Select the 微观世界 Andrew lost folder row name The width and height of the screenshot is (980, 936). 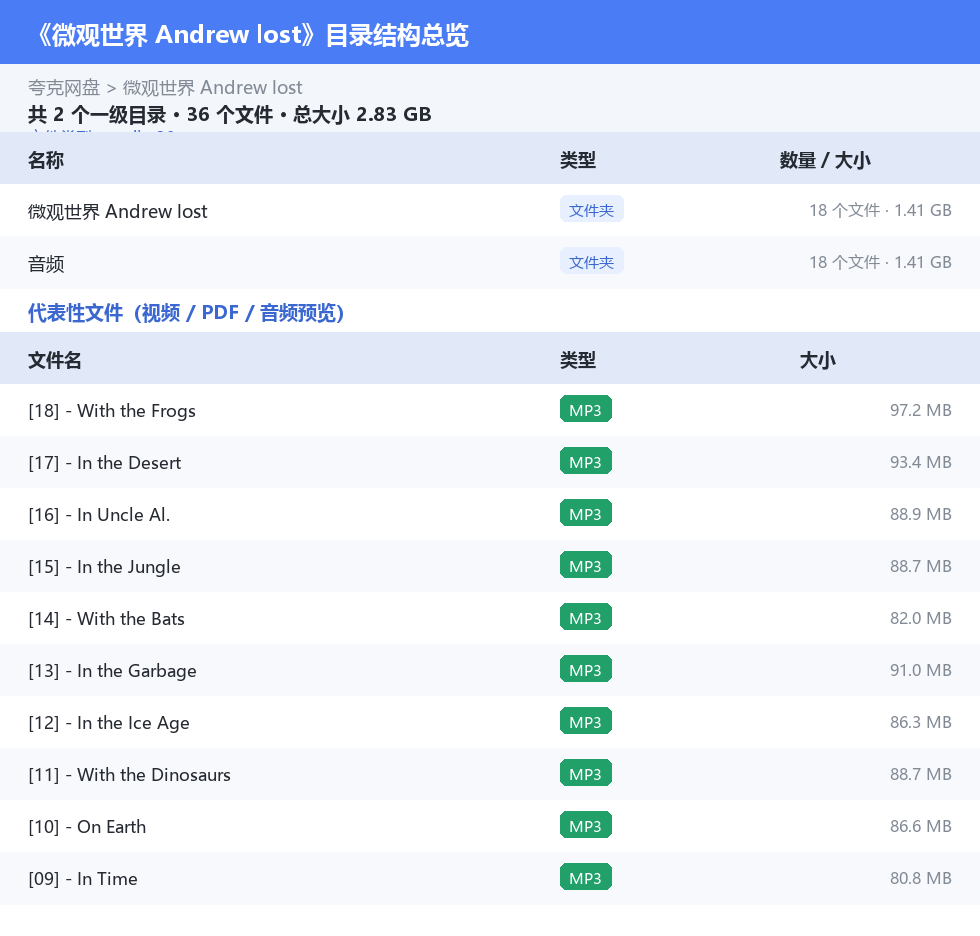[x=118, y=211]
